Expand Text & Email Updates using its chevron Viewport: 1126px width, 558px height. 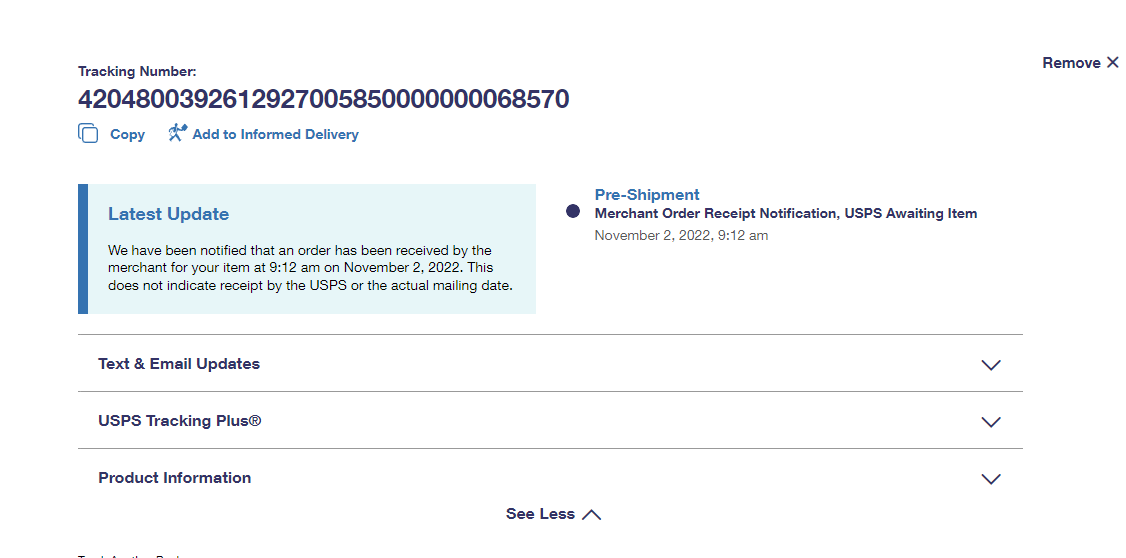click(x=991, y=365)
